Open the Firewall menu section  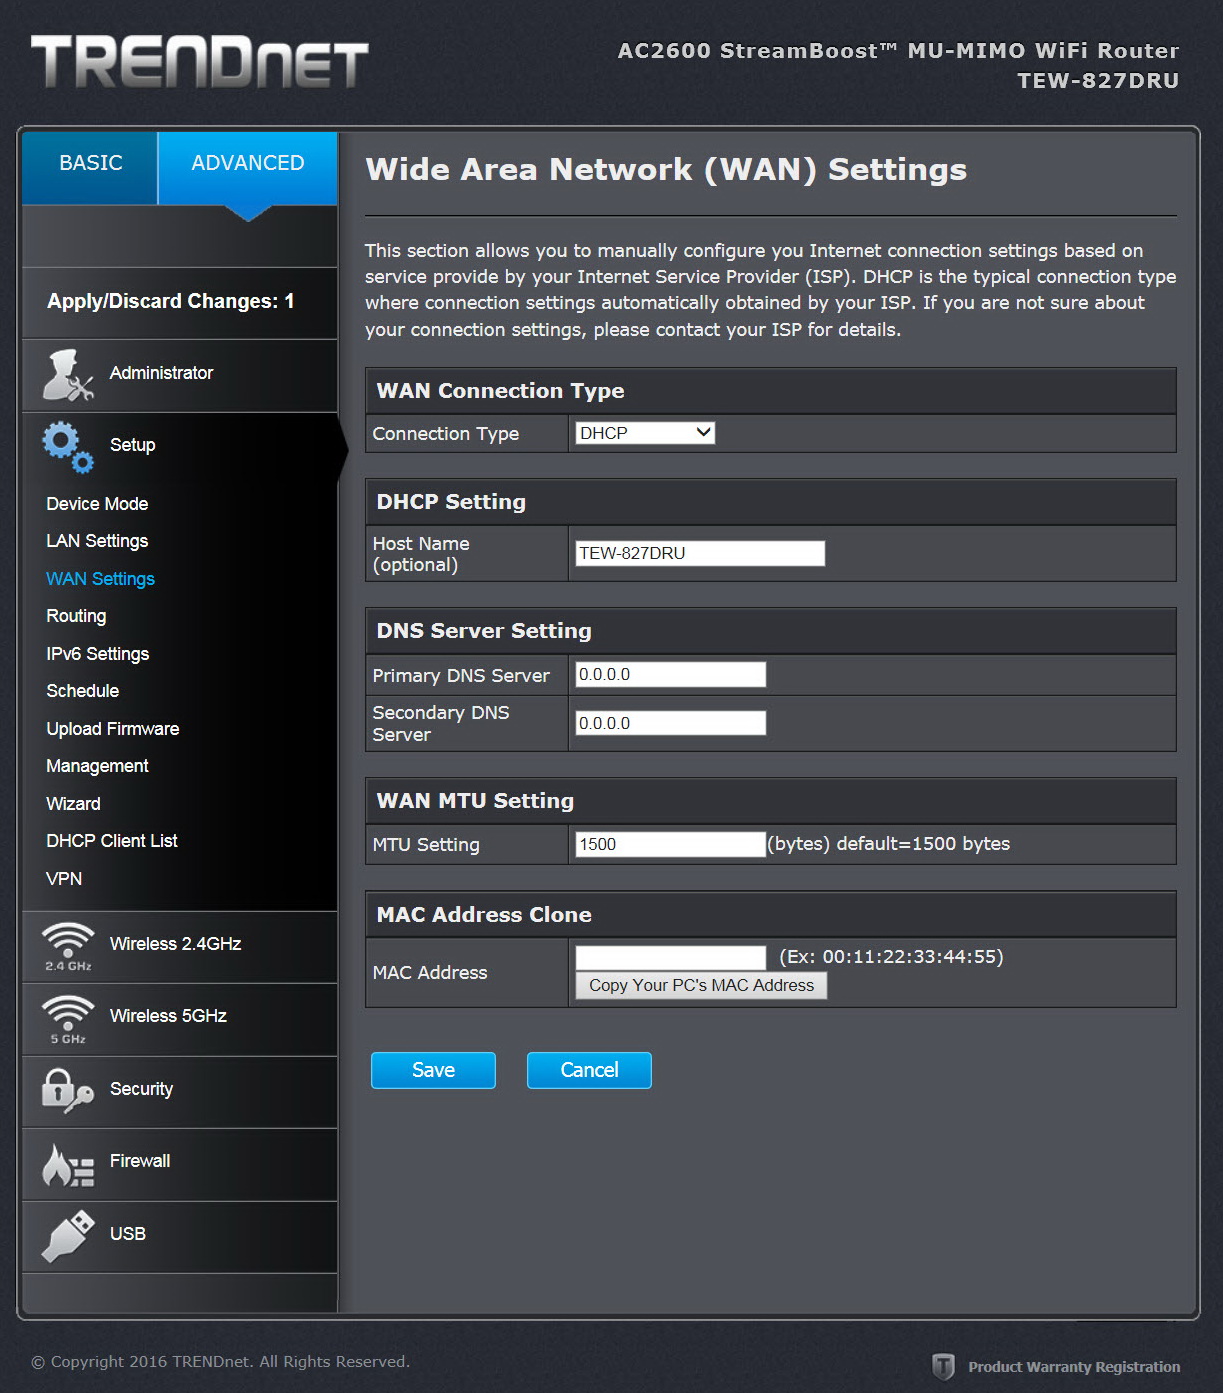(x=180, y=1164)
